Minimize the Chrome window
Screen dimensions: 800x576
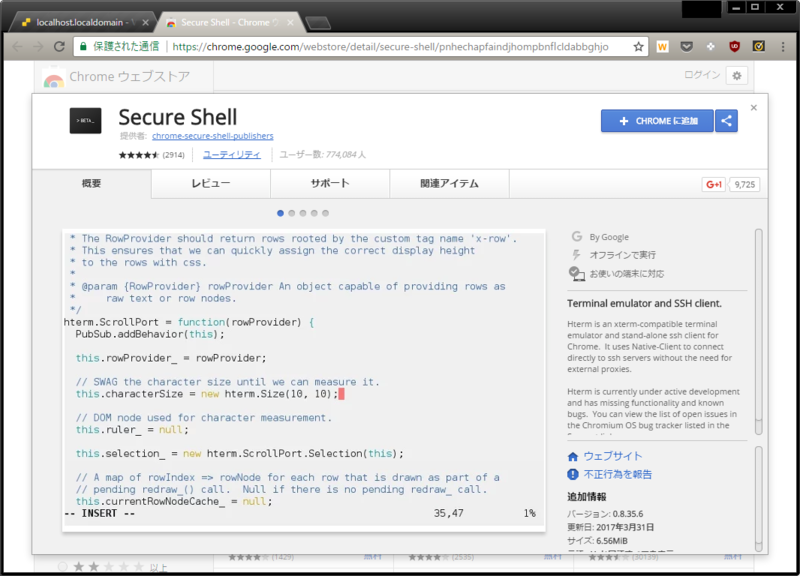(736, 8)
